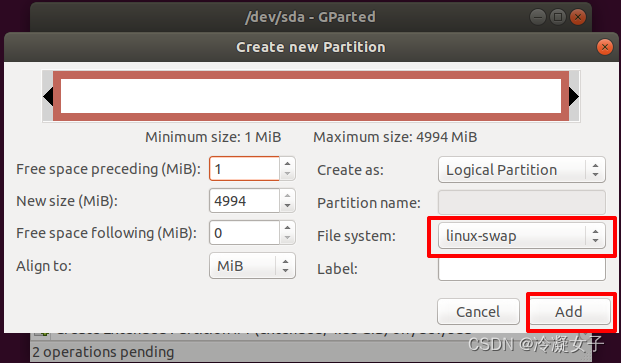Minimize the GParted main window
621x363 pixels.
pyautogui.click(x=538, y=17)
